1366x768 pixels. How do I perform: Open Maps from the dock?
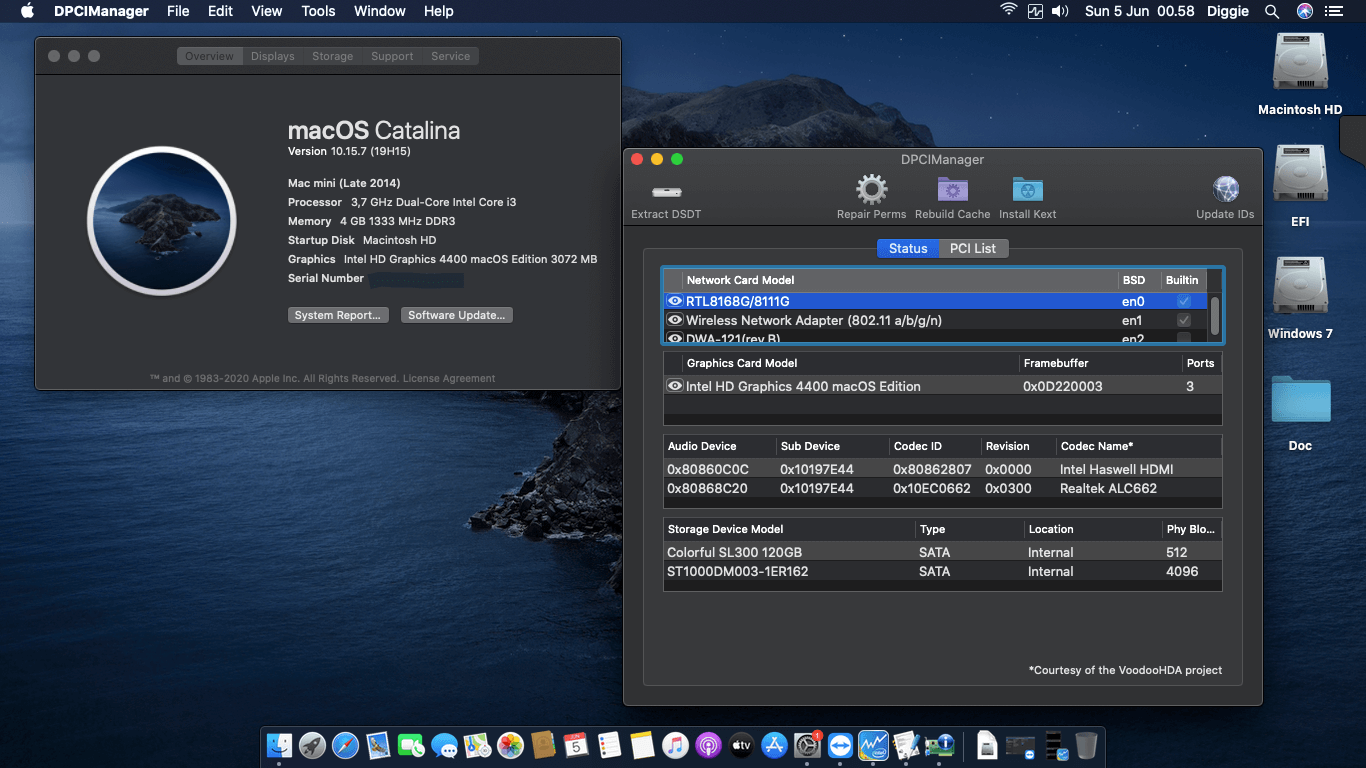point(477,745)
